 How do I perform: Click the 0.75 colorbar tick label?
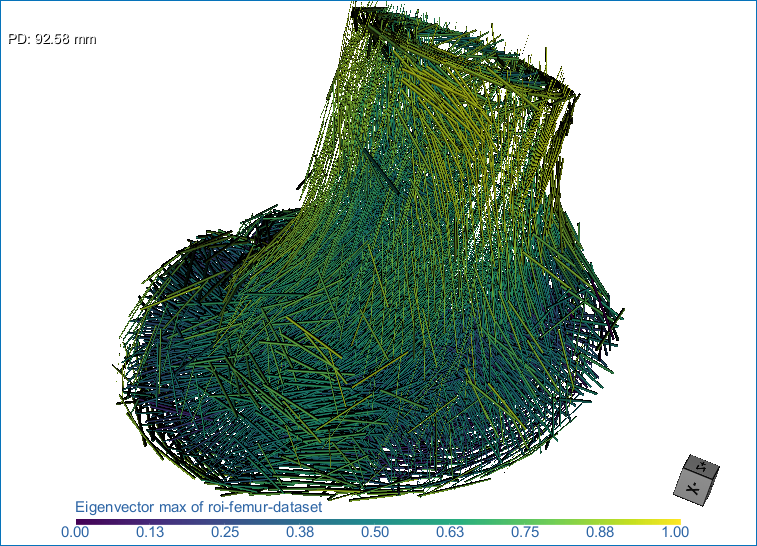pyautogui.click(x=529, y=532)
